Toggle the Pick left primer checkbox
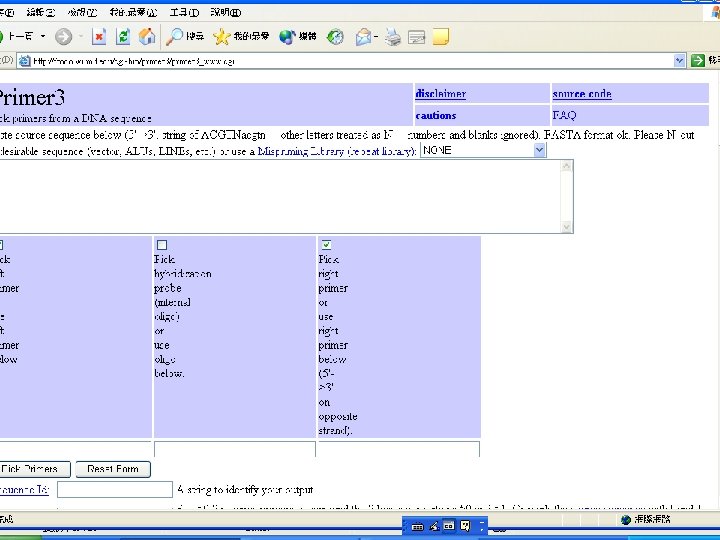This screenshot has height=540, width=720. coord(1,245)
